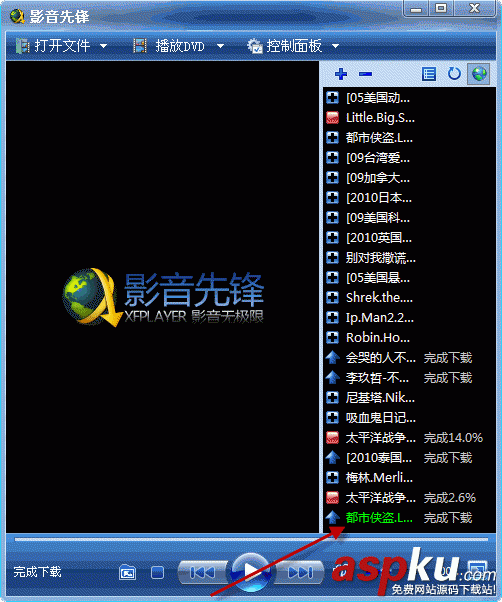Maximize the 影音先锋 window
The height and width of the screenshot is (602, 502).
pos(441,8)
